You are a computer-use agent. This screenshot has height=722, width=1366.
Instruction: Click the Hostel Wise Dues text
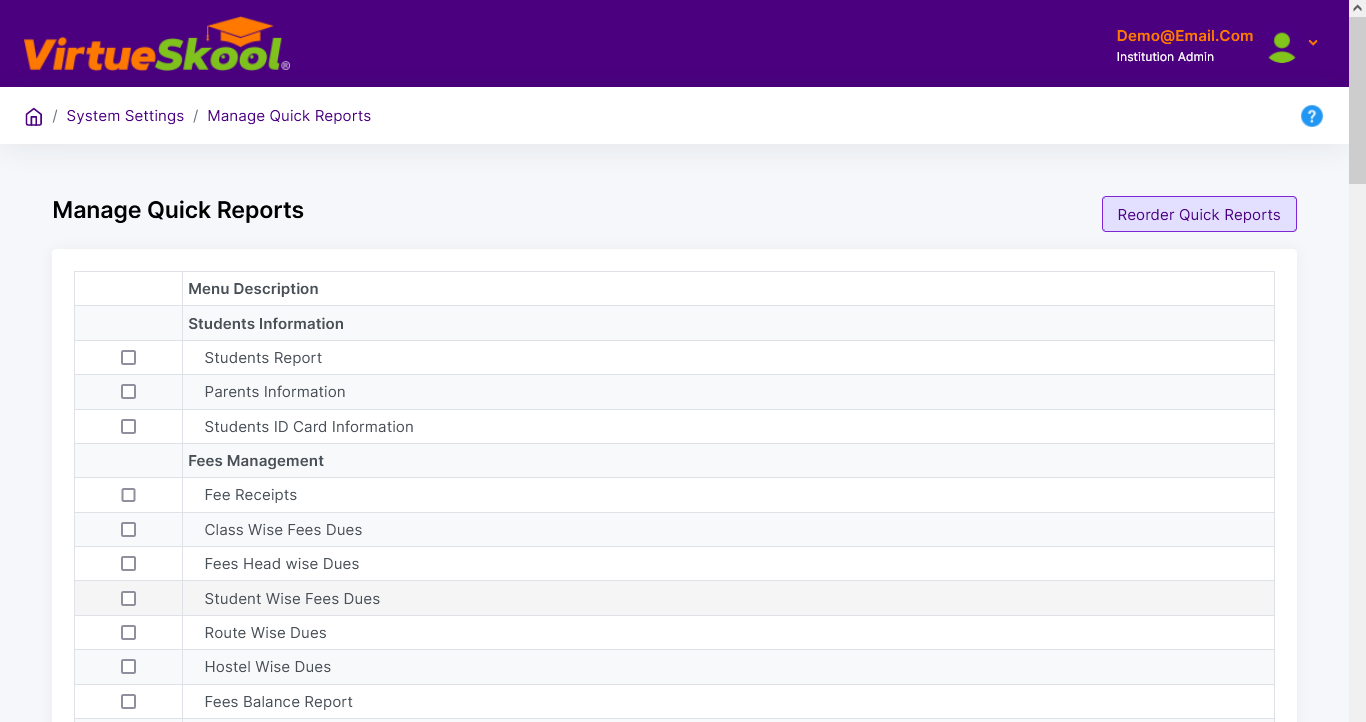[268, 667]
